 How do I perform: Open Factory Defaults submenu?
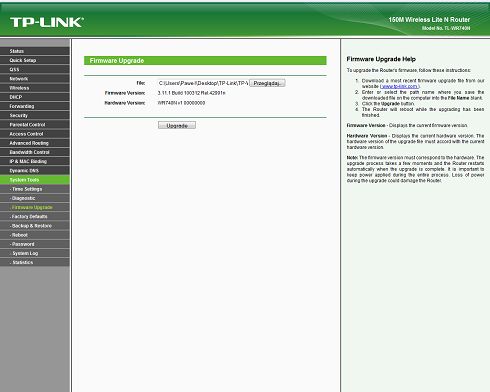pyautogui.click(x=35, y=217)
